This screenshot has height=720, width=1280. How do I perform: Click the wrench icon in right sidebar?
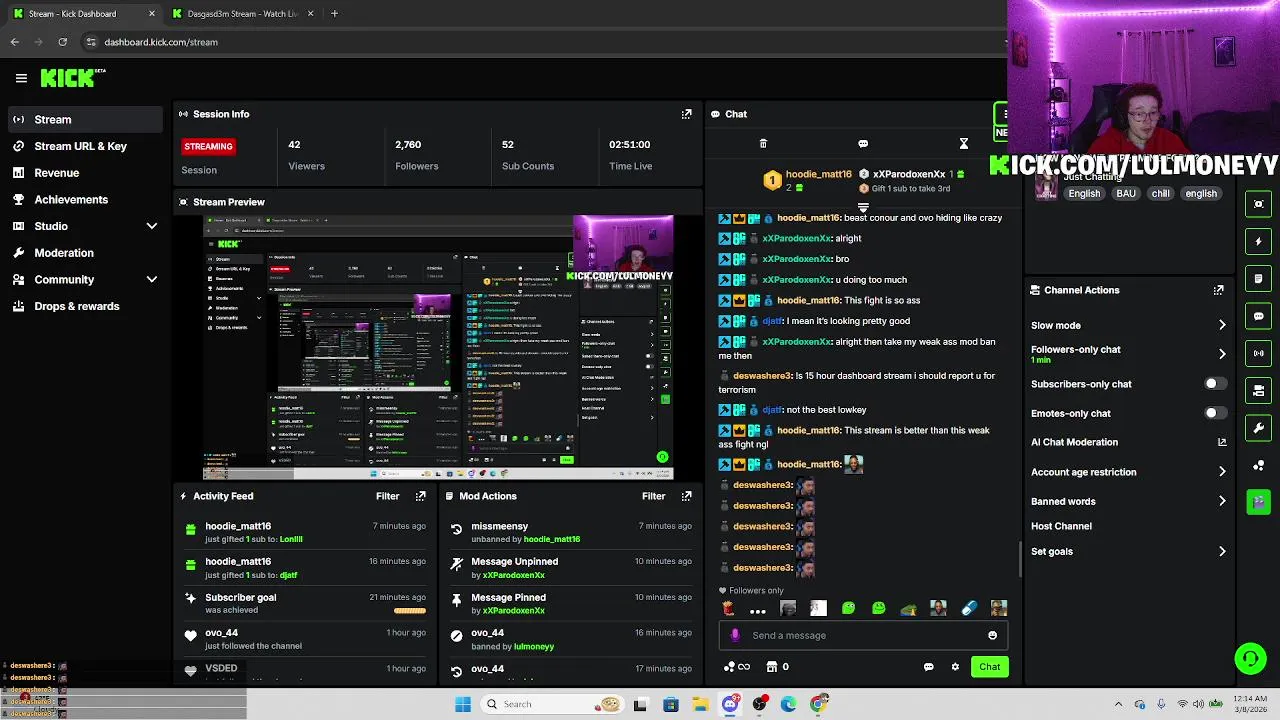pyautogui.click(x=1258, y=428)
